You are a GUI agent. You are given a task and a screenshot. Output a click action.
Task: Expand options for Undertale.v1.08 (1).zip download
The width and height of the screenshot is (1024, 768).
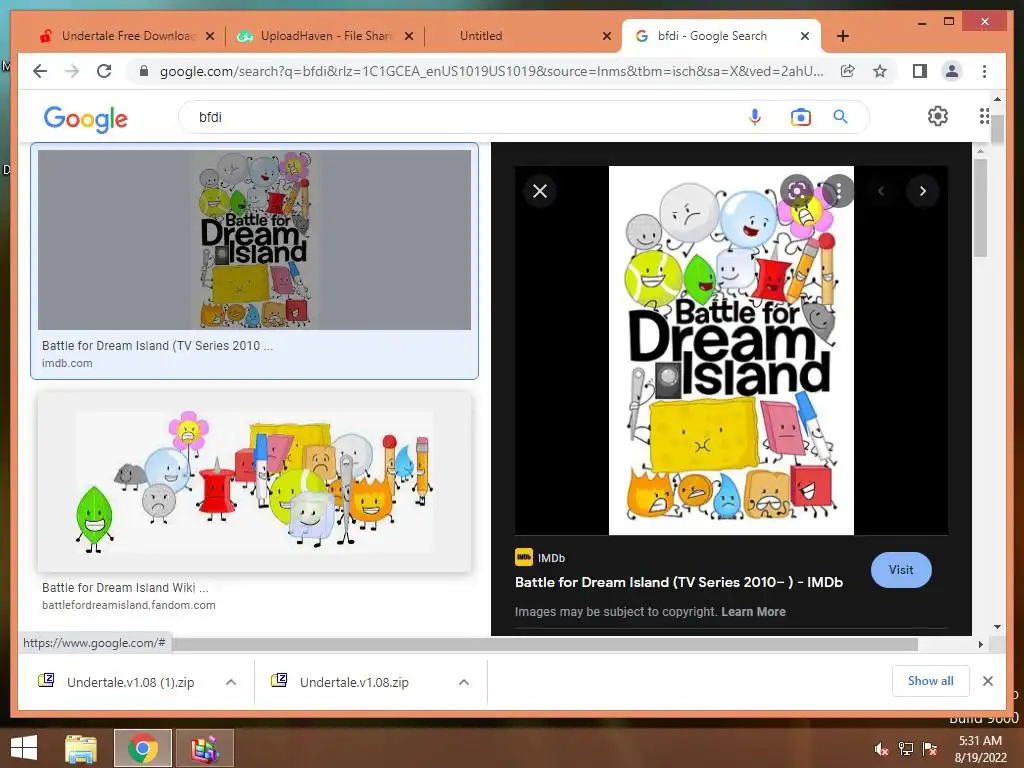[231, 682]
